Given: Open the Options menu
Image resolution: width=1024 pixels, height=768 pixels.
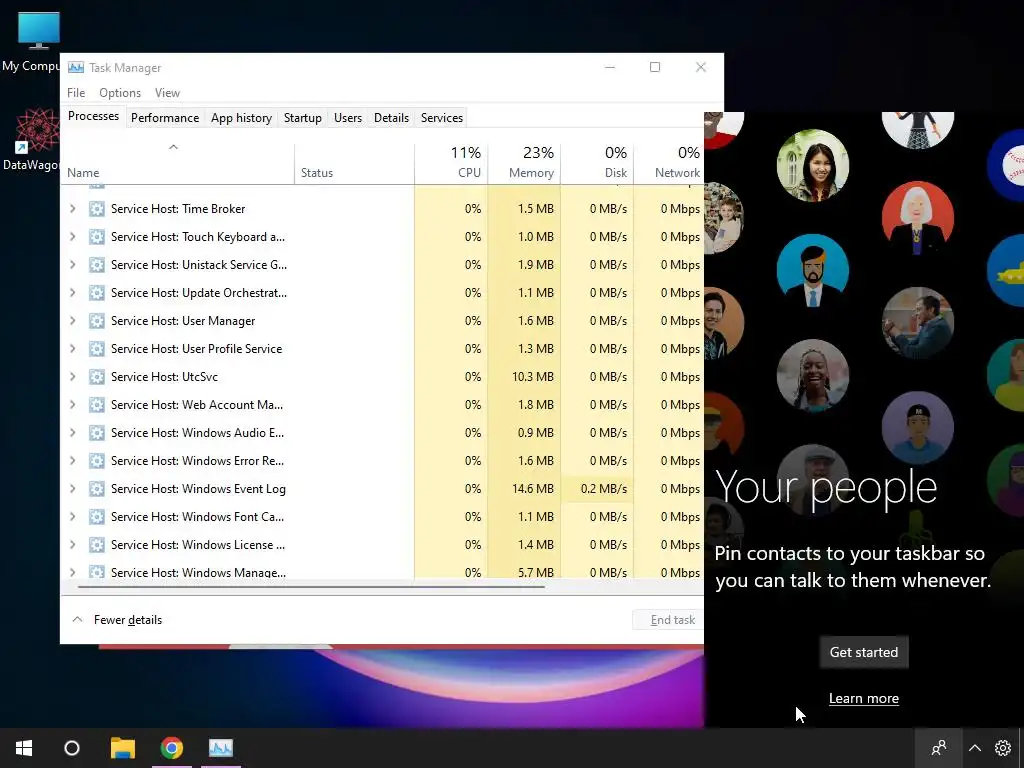Looking at the screenshot, I should pyautogui.click(x=120, y=93).
